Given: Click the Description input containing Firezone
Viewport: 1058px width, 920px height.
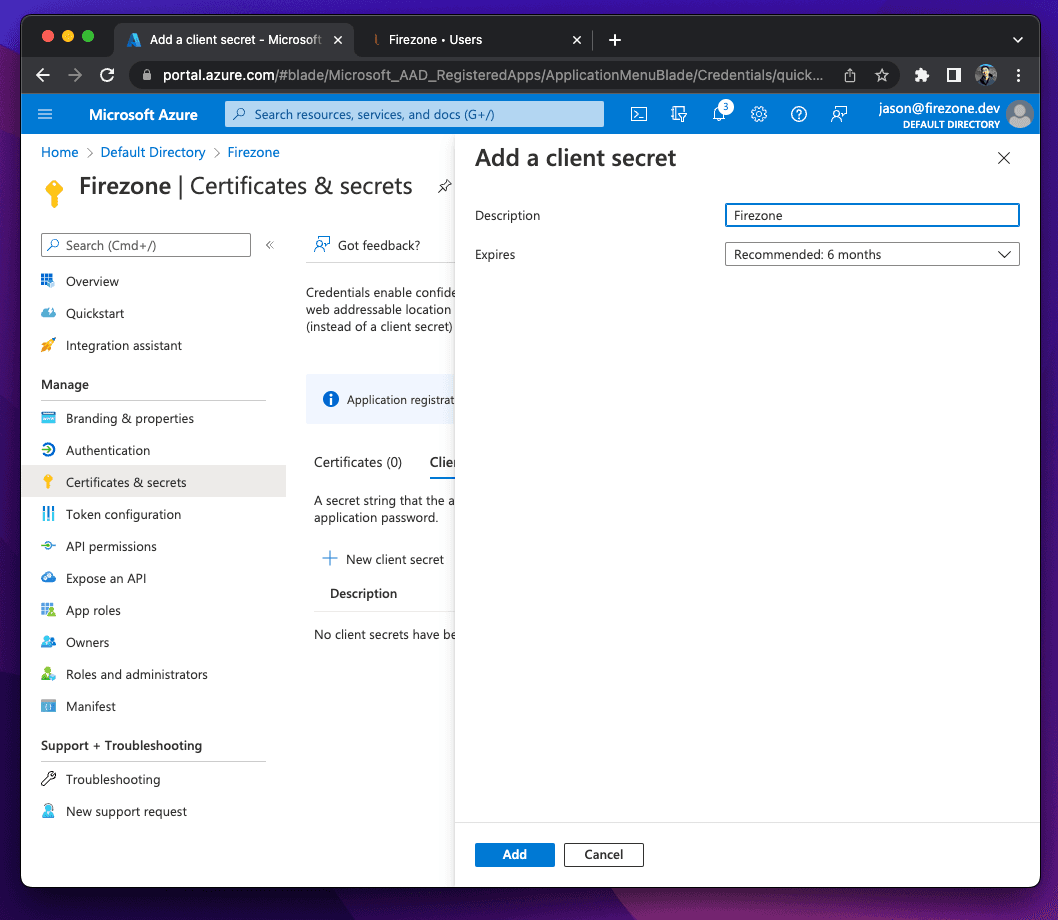Looking at the screenshot, I should [x=871, y=215].
